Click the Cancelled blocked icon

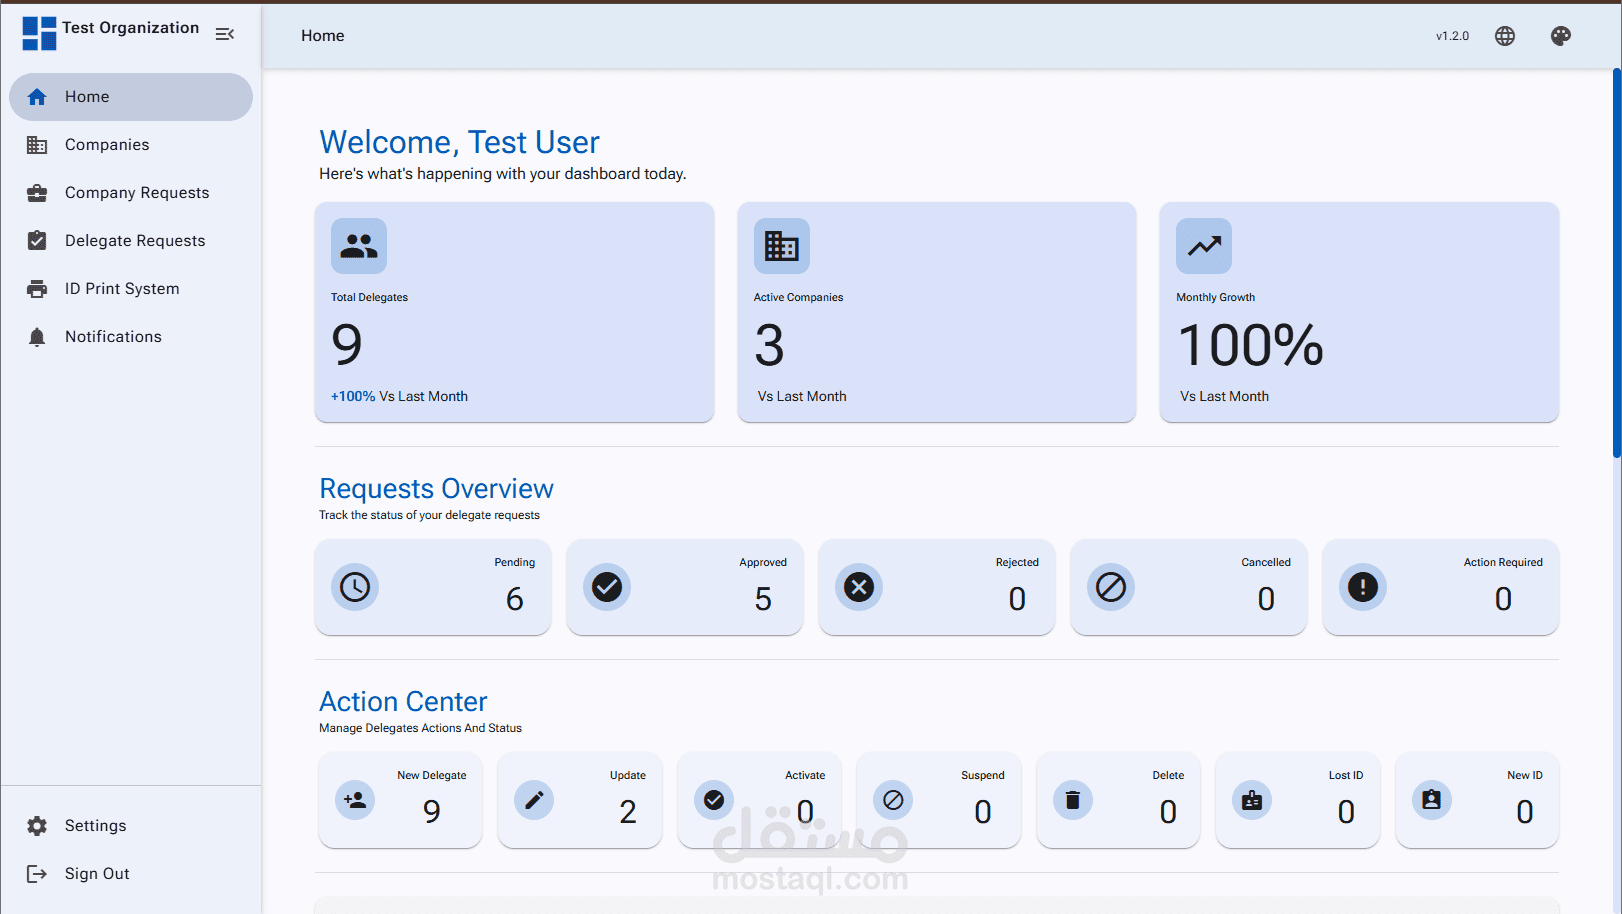pos(1111,587)
